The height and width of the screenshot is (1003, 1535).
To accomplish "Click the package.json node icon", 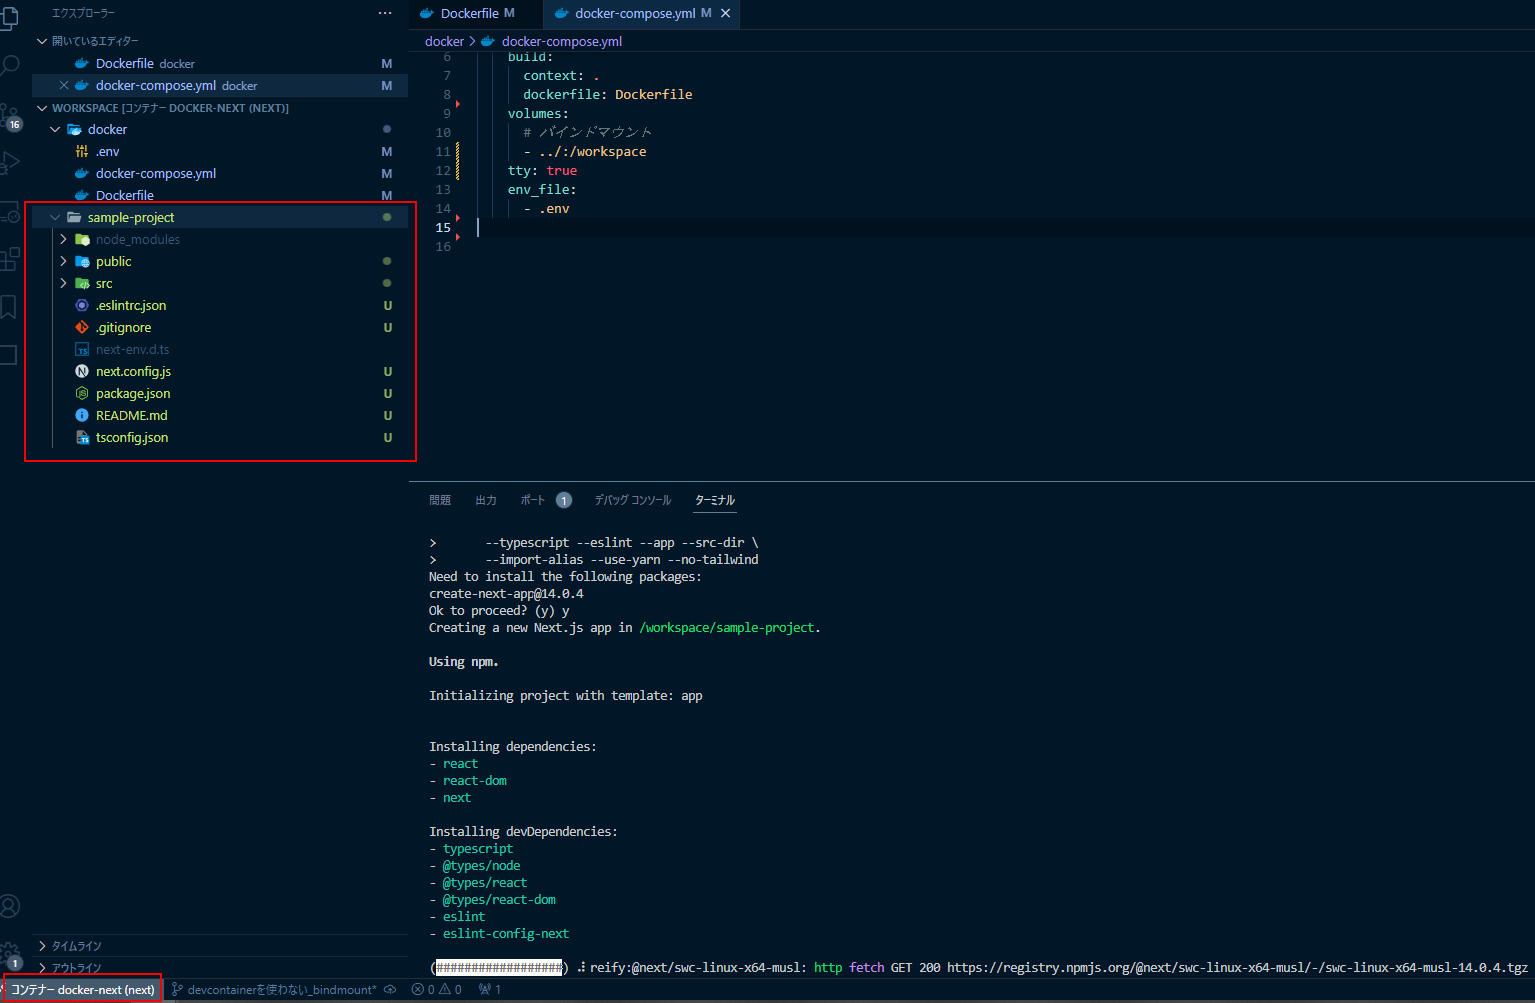I will 82,393.
